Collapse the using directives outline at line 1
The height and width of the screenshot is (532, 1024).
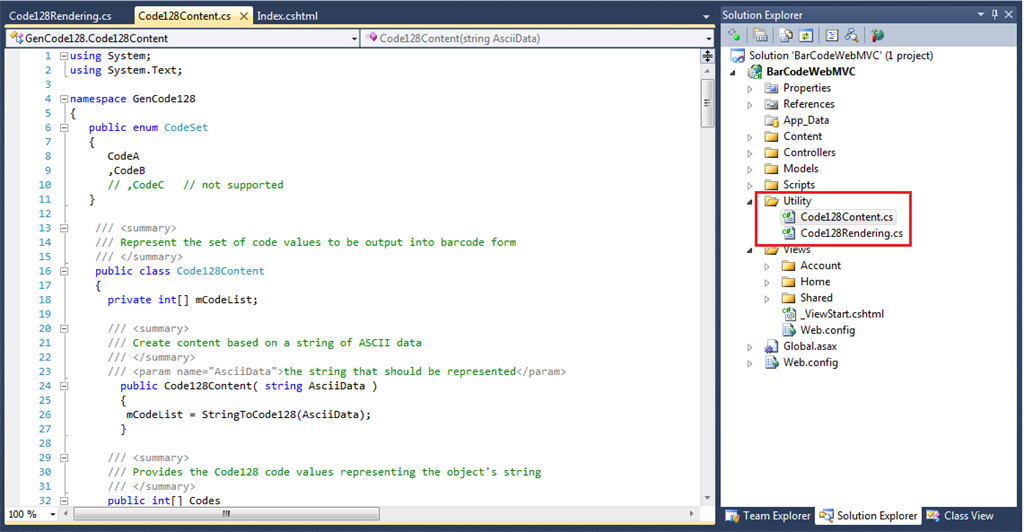(64, 56)
